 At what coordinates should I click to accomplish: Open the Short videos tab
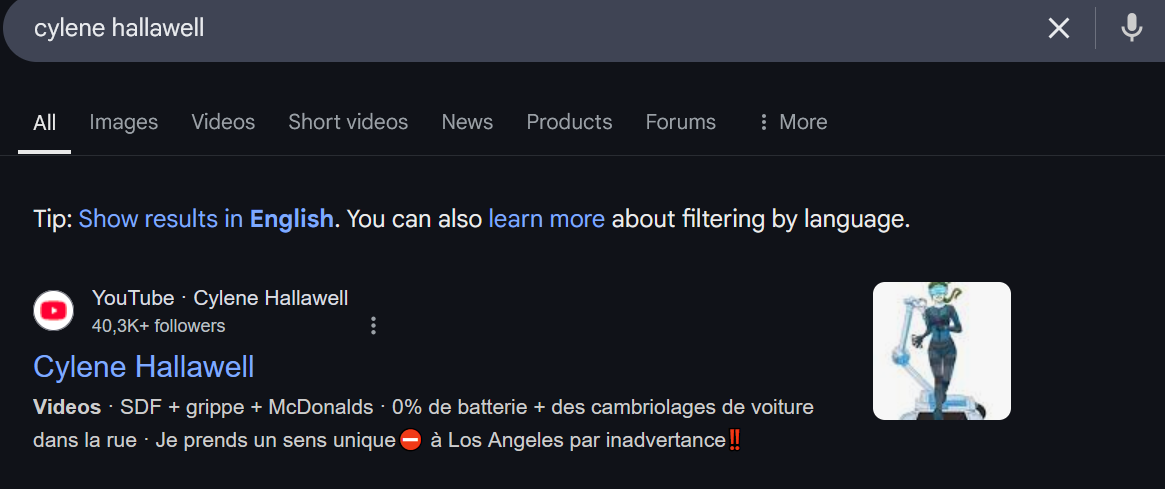348,122
